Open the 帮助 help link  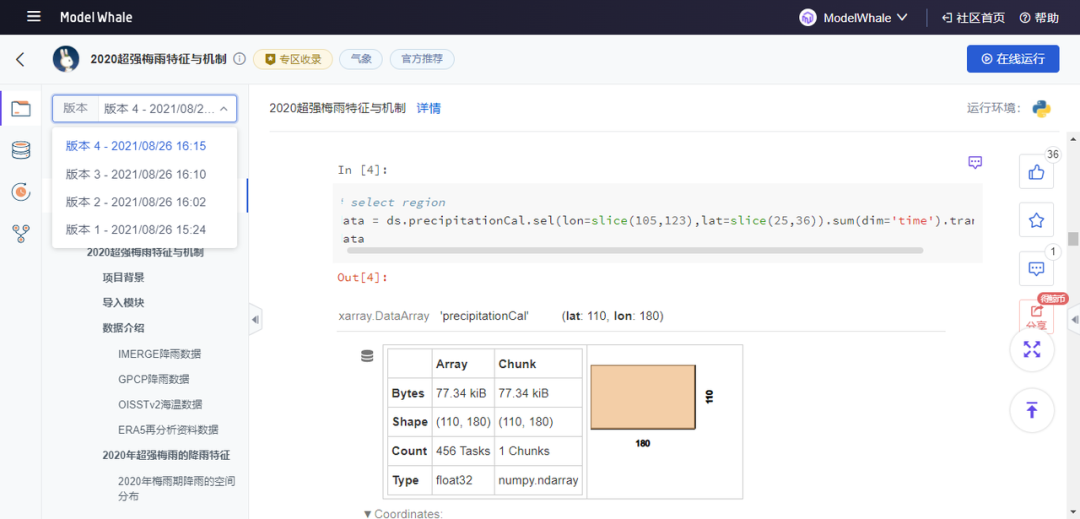tap(1039, 17)
